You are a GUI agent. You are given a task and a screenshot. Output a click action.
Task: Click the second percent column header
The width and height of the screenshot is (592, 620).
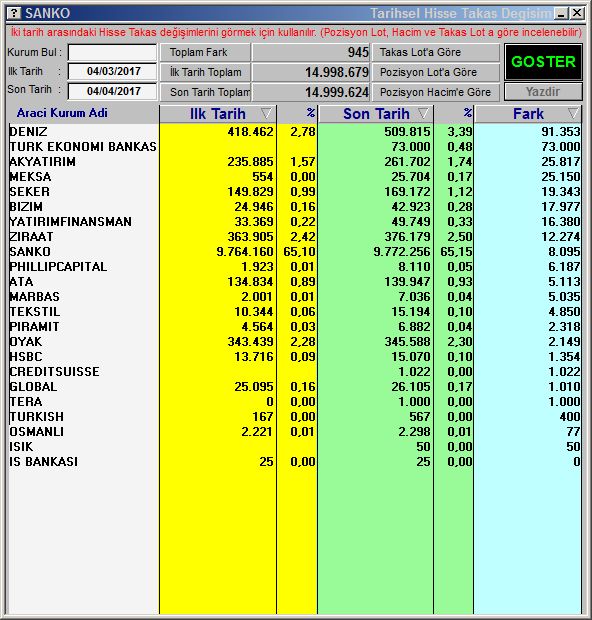click(454, 114)
